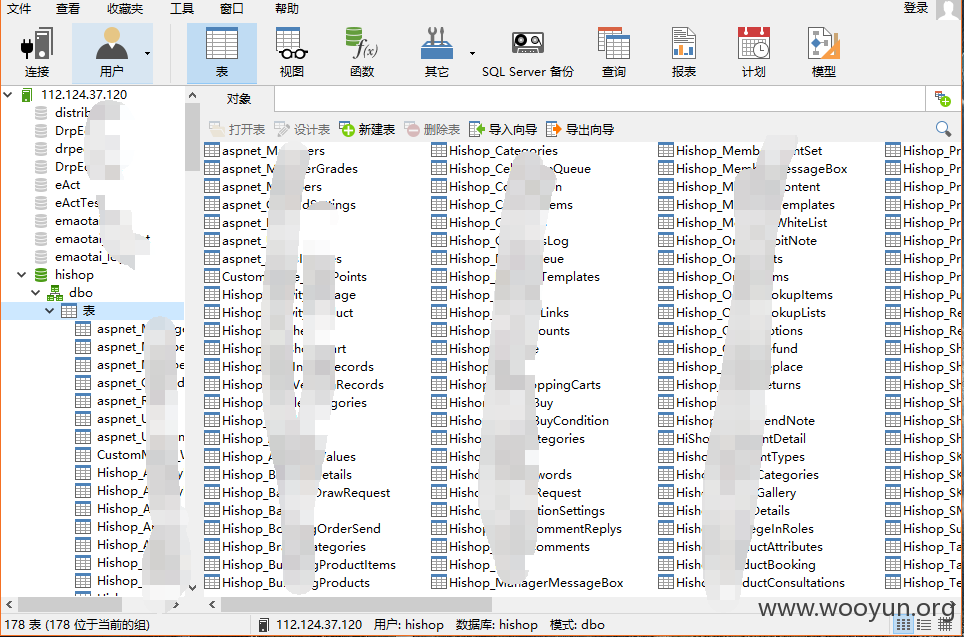Collapse the 表 tables tree node
Screen dimensions: 964x637
point(50,311)
